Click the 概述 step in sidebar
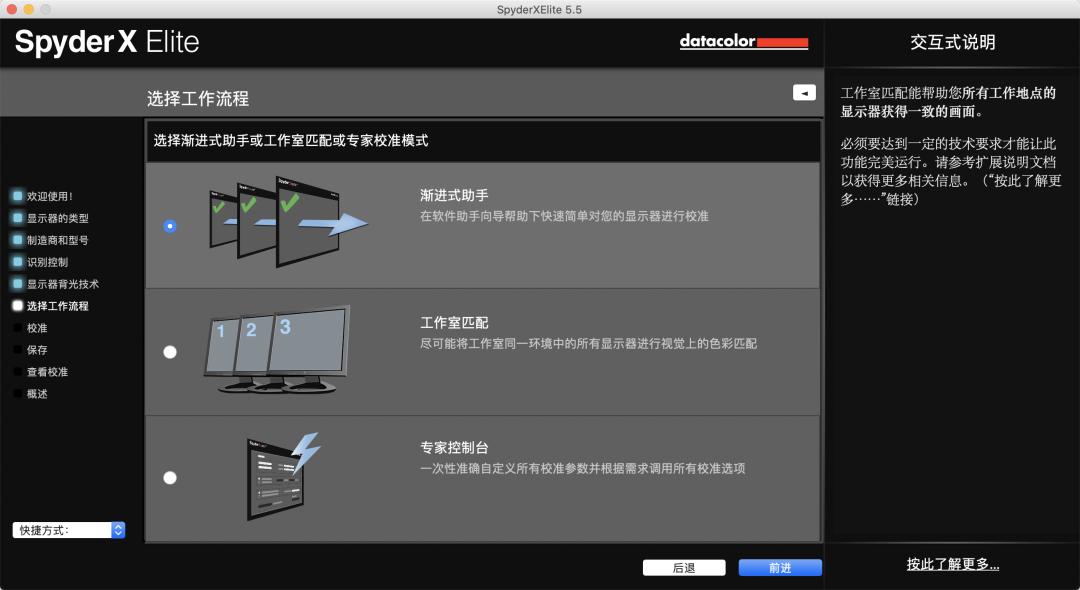Viewport: 1080px width, 590px height. coord(37,394)
